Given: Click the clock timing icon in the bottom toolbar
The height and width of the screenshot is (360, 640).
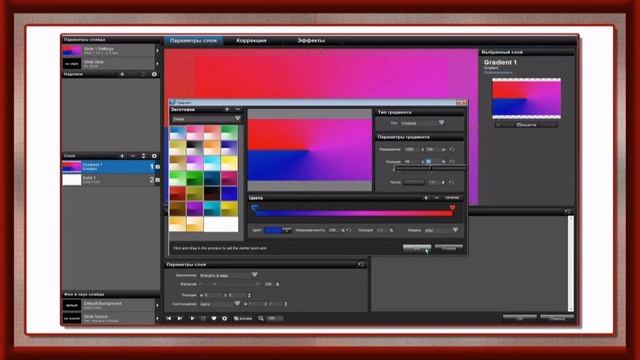Looking at the screenshot, I should (x=203, y=318).
